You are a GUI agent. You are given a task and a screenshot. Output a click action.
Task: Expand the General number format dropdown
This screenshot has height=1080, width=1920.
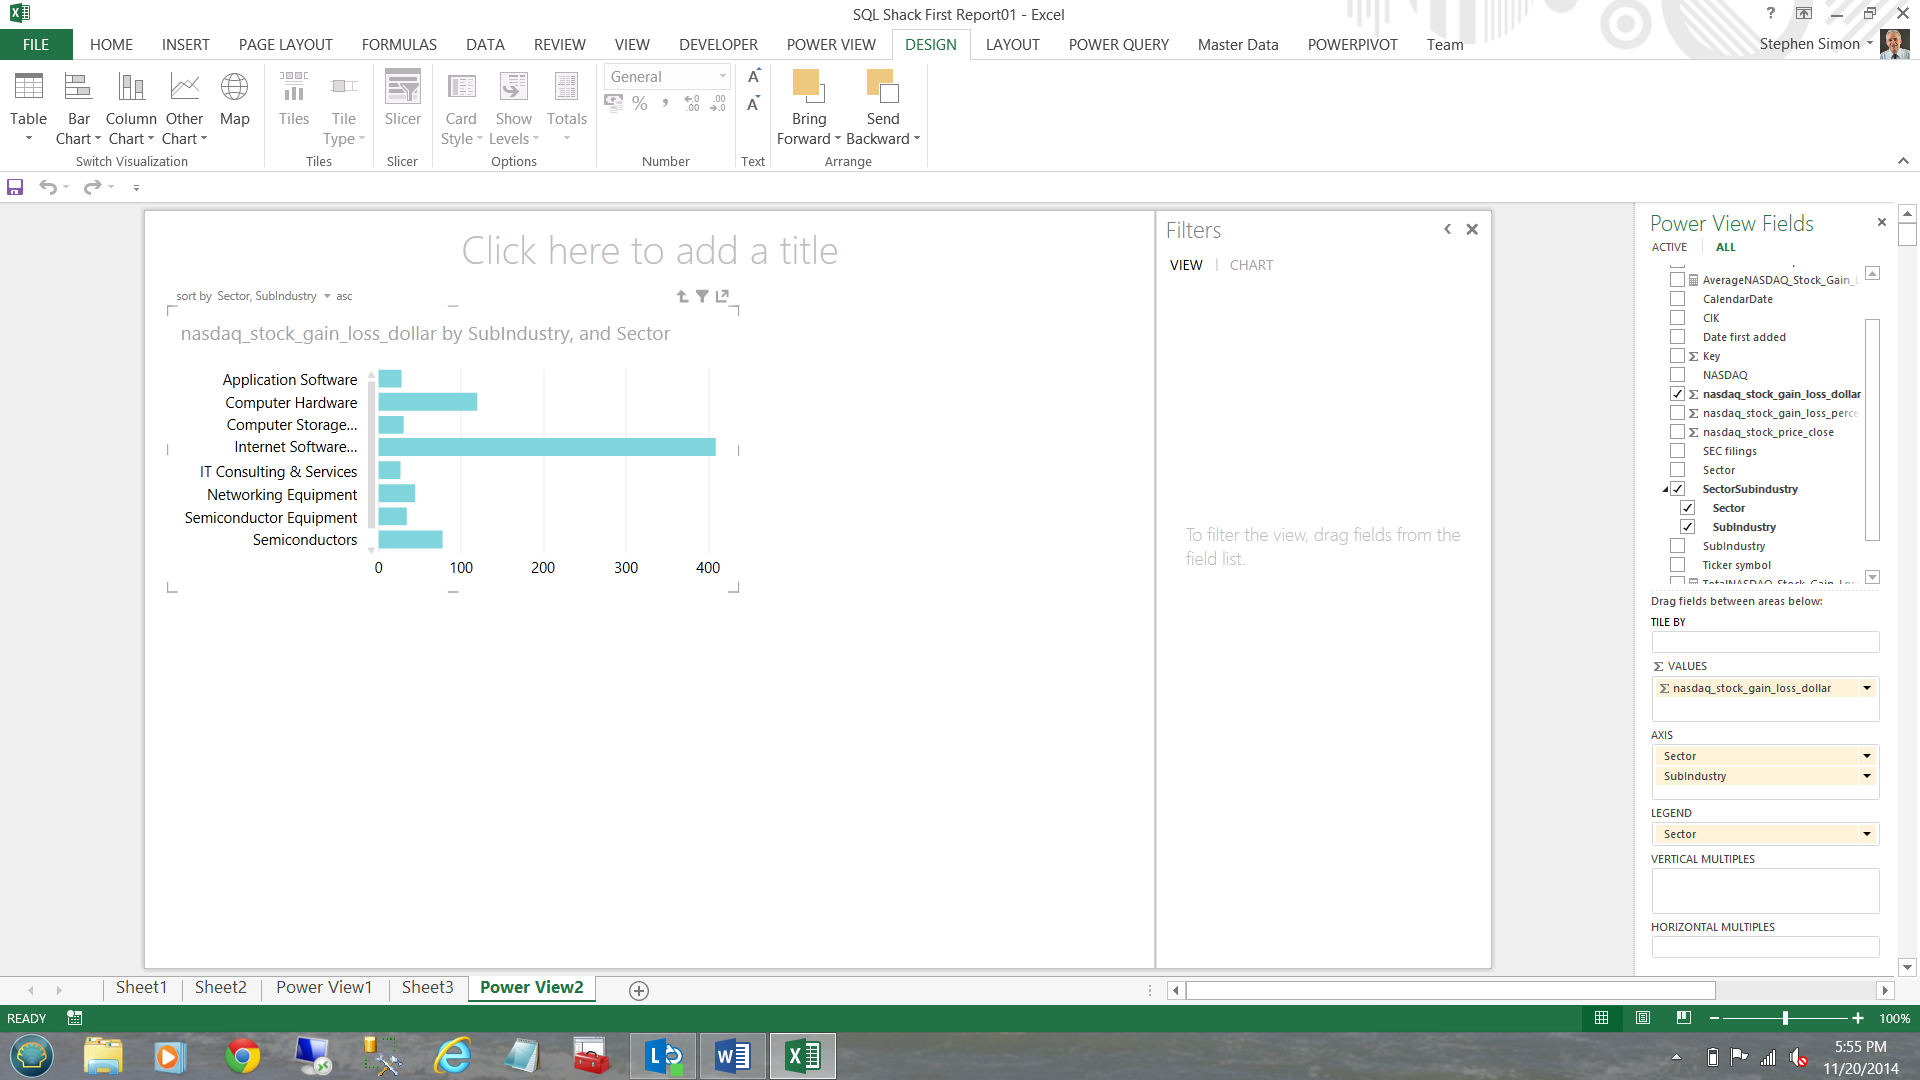pos(722,77)
